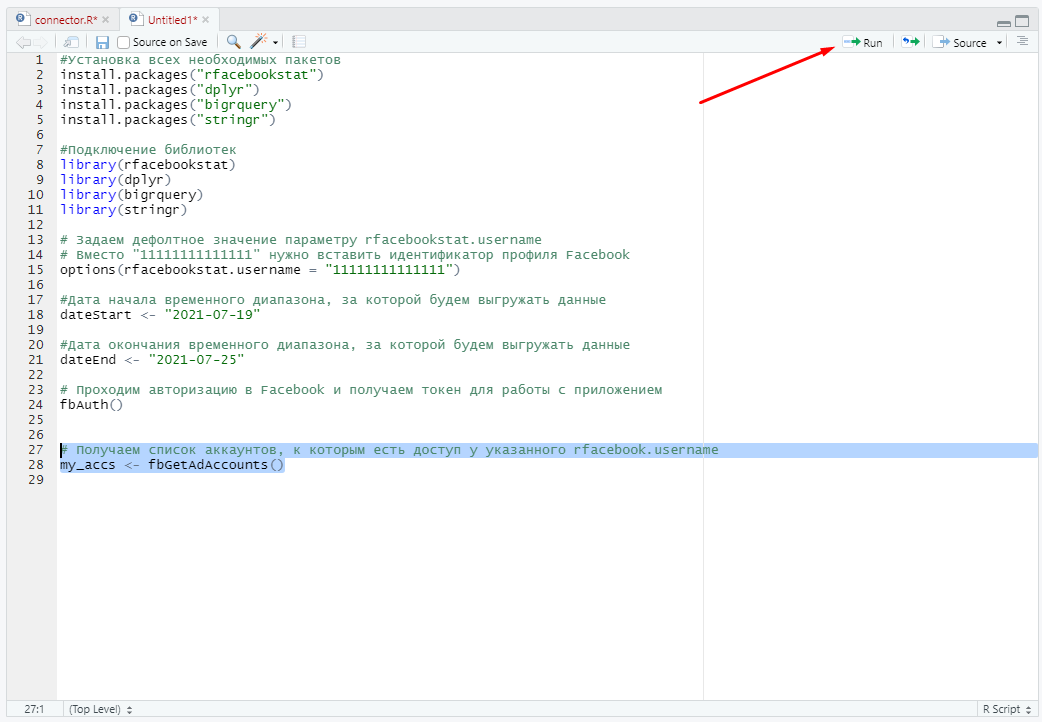Screen dimensions: 1042x722
Task: Open find and replace magnifier
Action: tap(233, 42)
